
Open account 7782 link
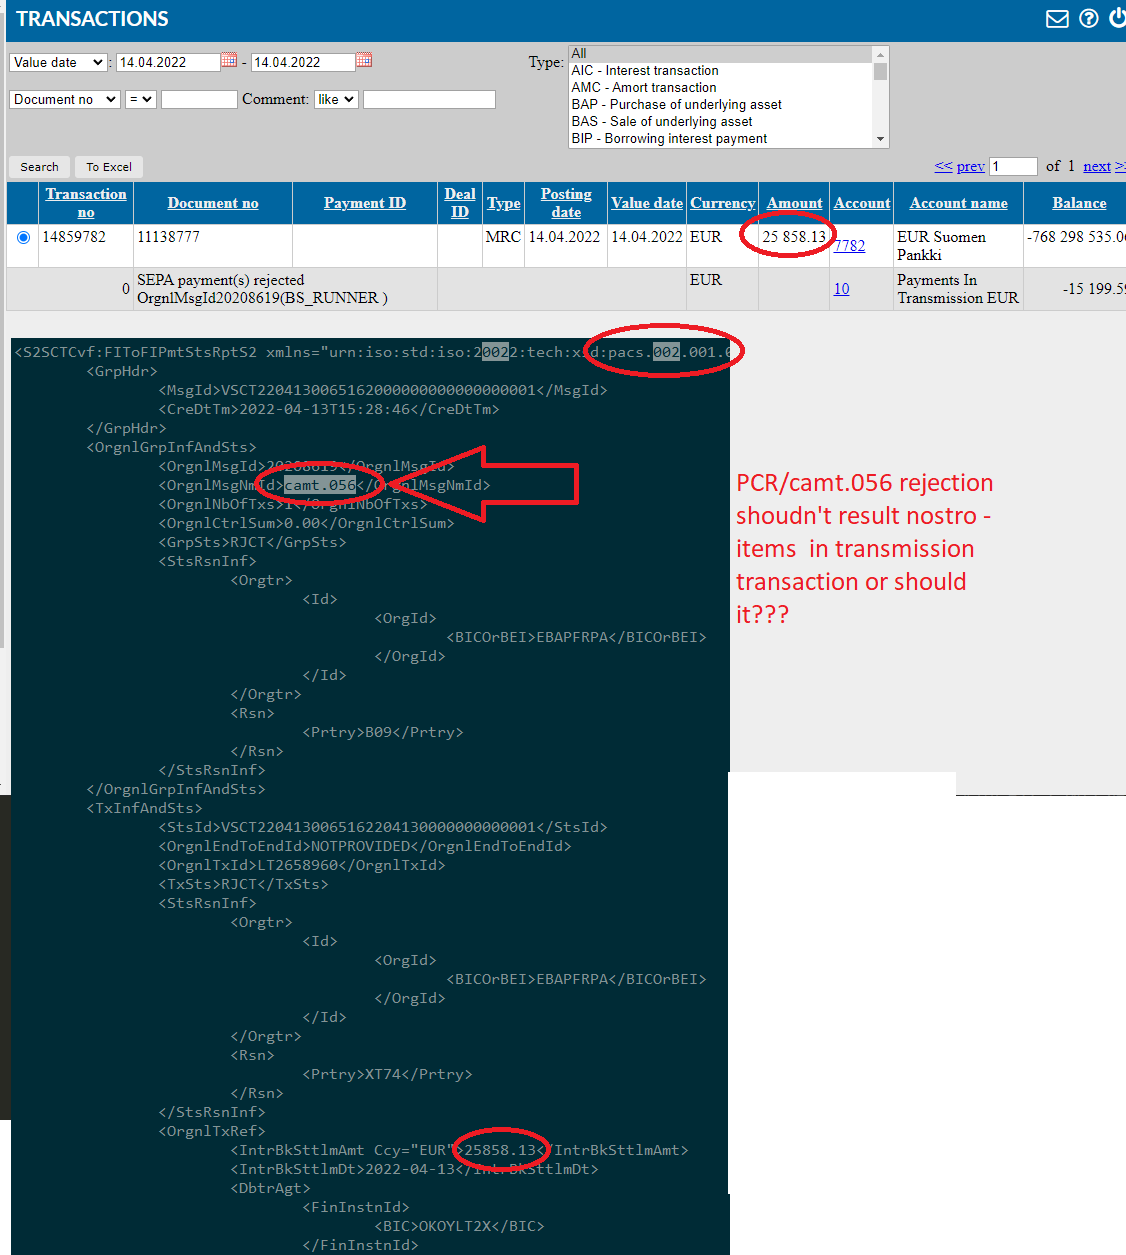(849, 246)
